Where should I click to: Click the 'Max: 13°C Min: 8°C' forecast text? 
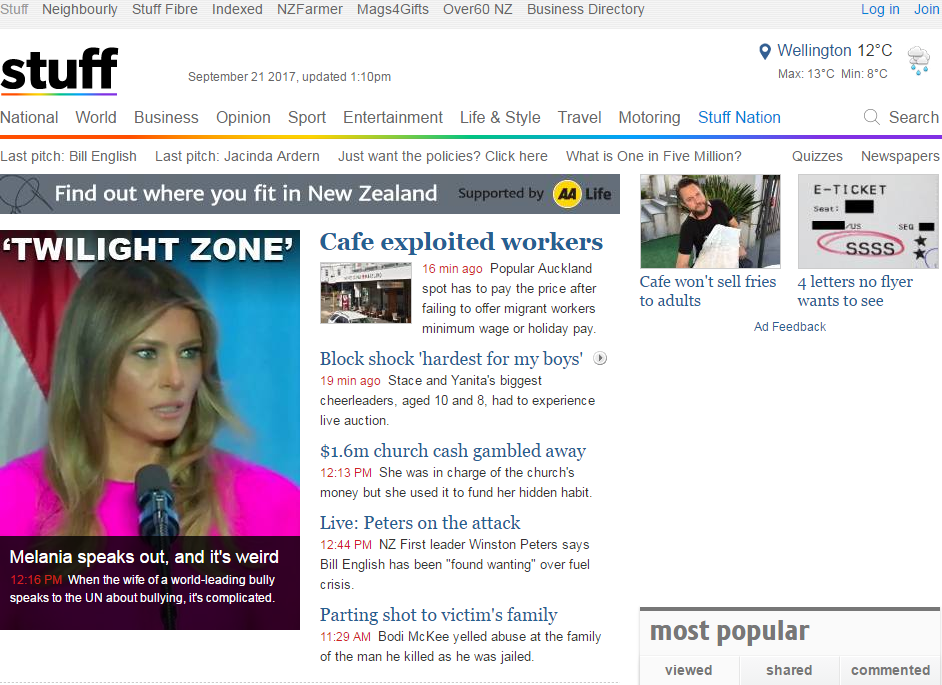click(833, 74)
